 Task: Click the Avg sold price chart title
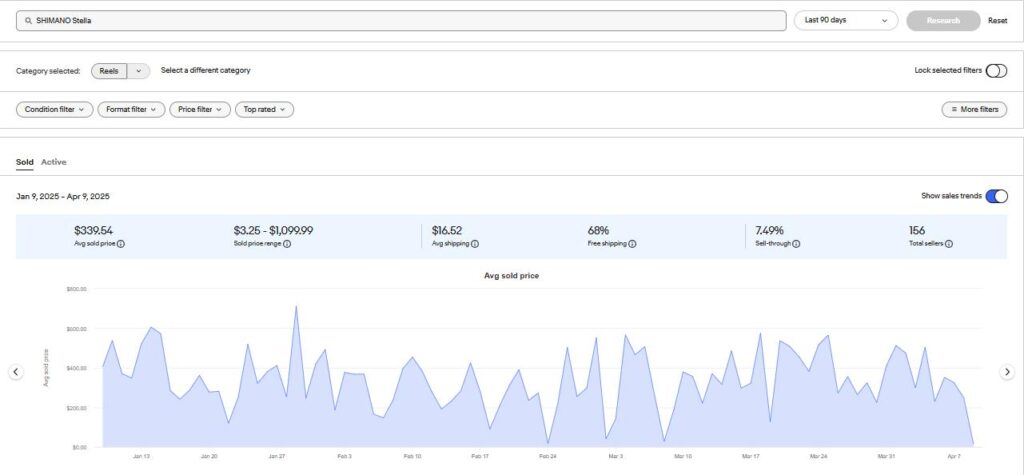pyautogui.click(x=511, y=276)
